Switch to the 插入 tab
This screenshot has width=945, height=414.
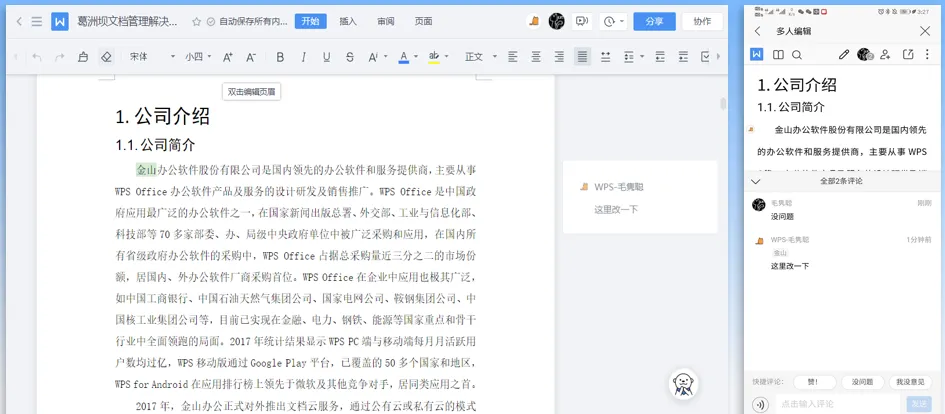coord(348,22)
